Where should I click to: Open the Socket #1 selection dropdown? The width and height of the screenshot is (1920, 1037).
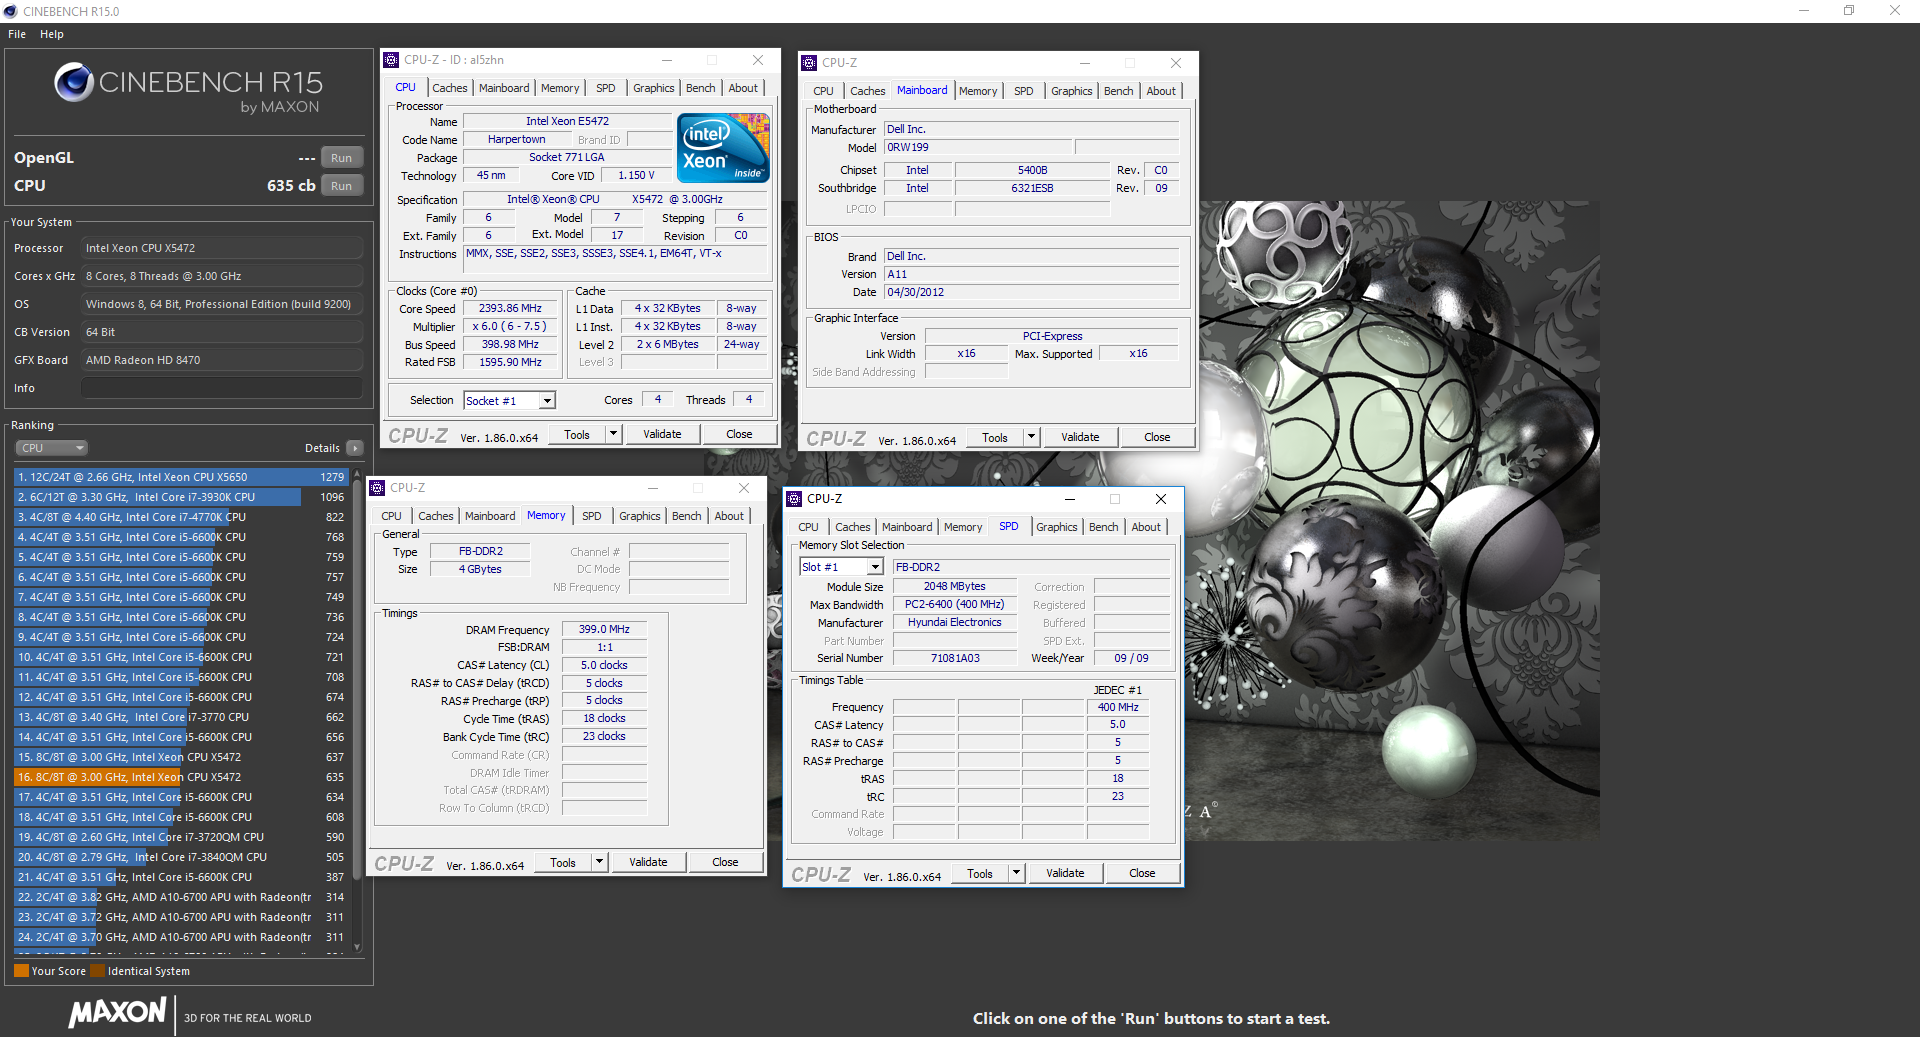tap(547, 401)
